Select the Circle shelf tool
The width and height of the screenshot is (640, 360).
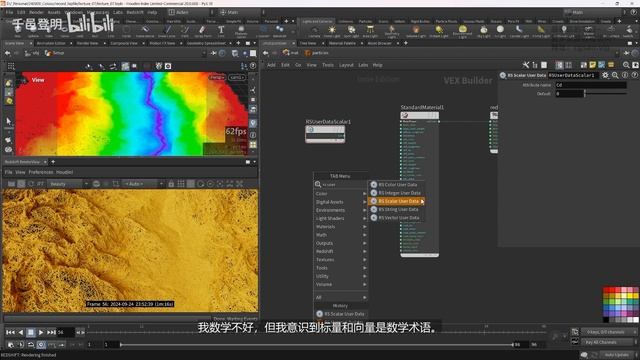pyautogui.click(x=127, y=31)
